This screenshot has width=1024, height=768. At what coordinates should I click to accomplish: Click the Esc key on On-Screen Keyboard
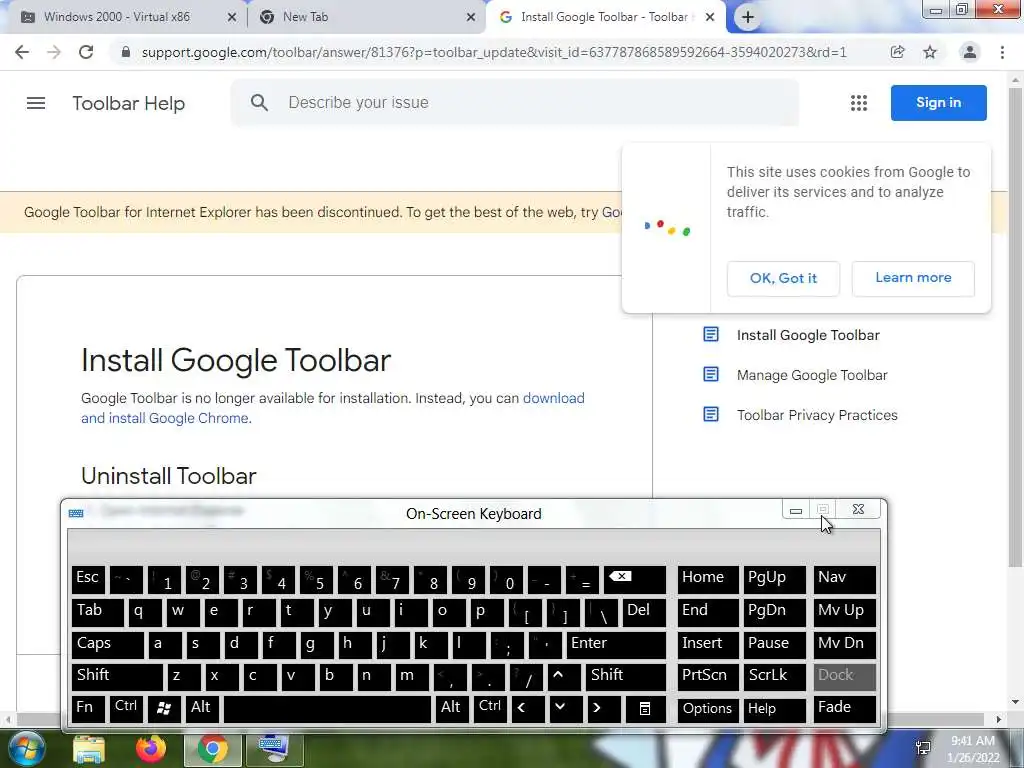(x=88, y=580)
